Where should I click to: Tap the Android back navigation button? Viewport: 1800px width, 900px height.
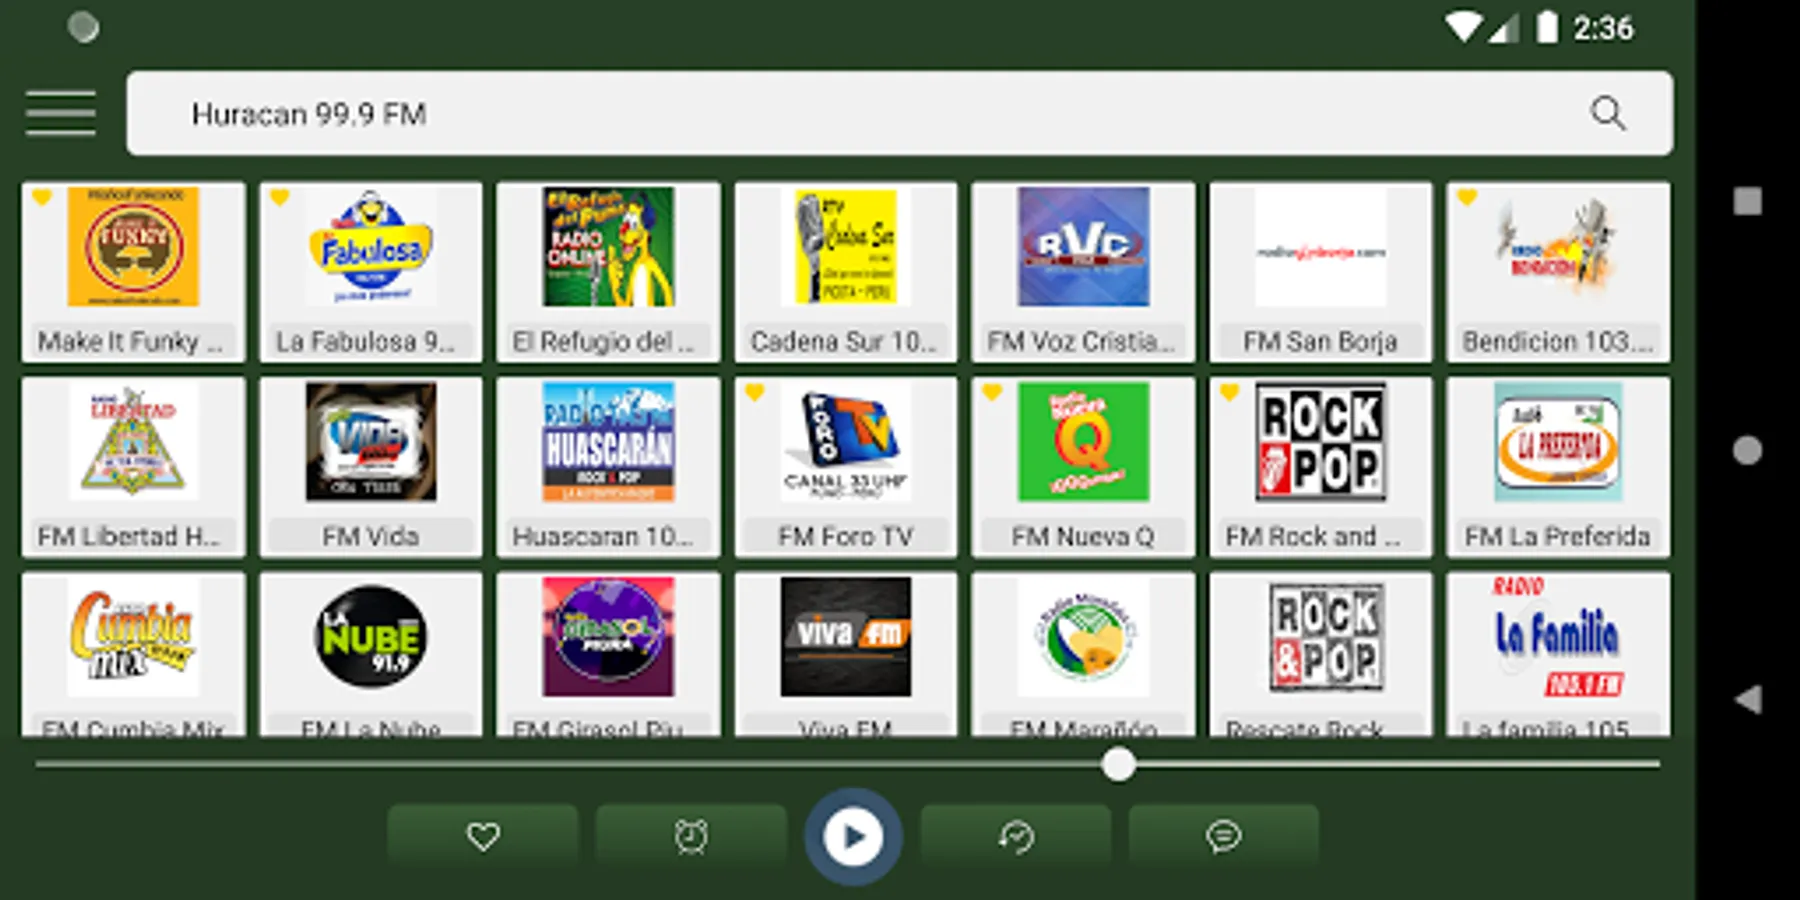click(x=1748, y=699)
